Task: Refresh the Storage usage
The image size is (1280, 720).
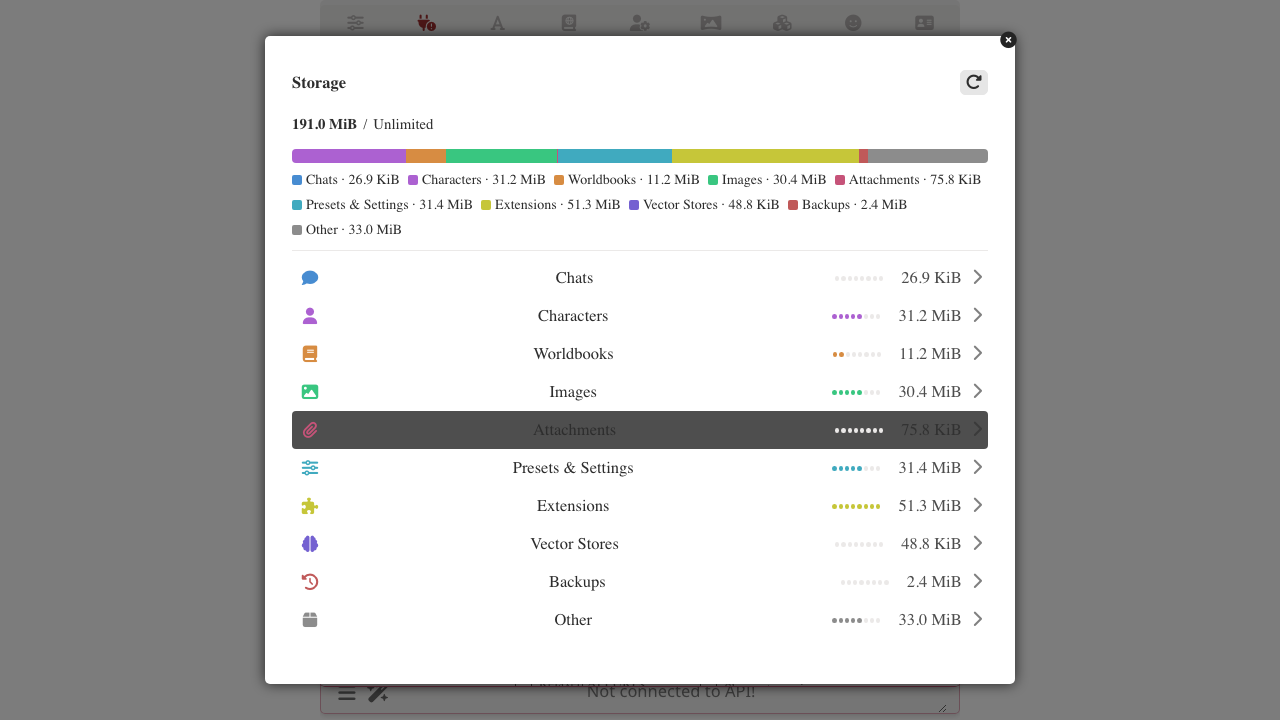Action: (974, 83)
